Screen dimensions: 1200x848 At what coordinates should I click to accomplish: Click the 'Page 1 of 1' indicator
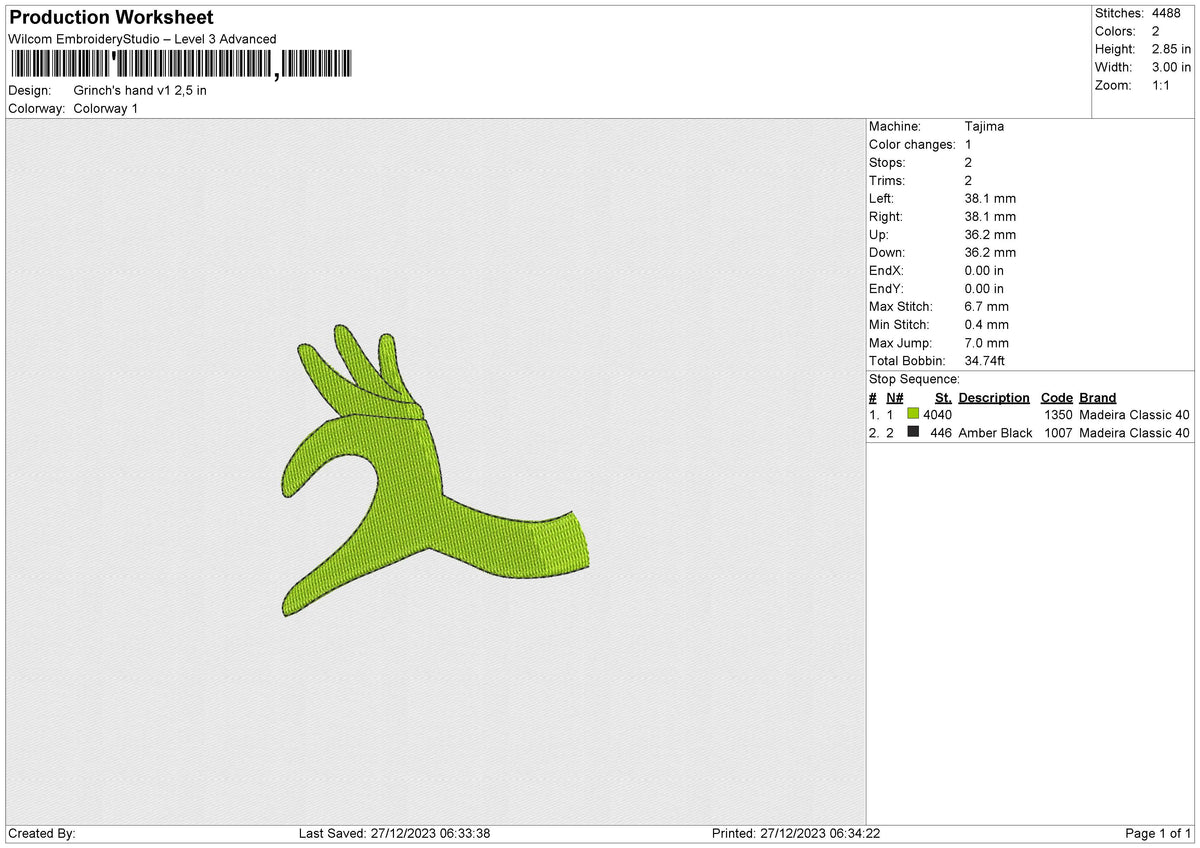[1158, 833]
